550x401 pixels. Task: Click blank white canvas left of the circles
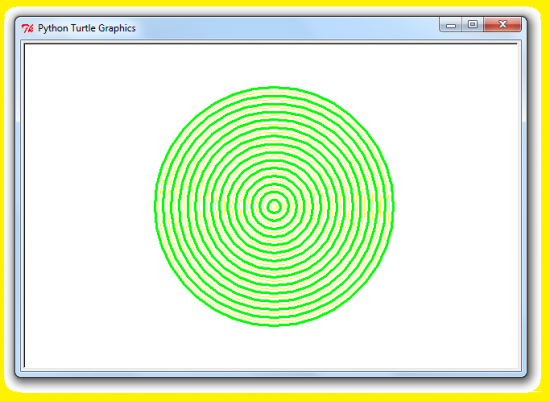[x=88, y=207]
